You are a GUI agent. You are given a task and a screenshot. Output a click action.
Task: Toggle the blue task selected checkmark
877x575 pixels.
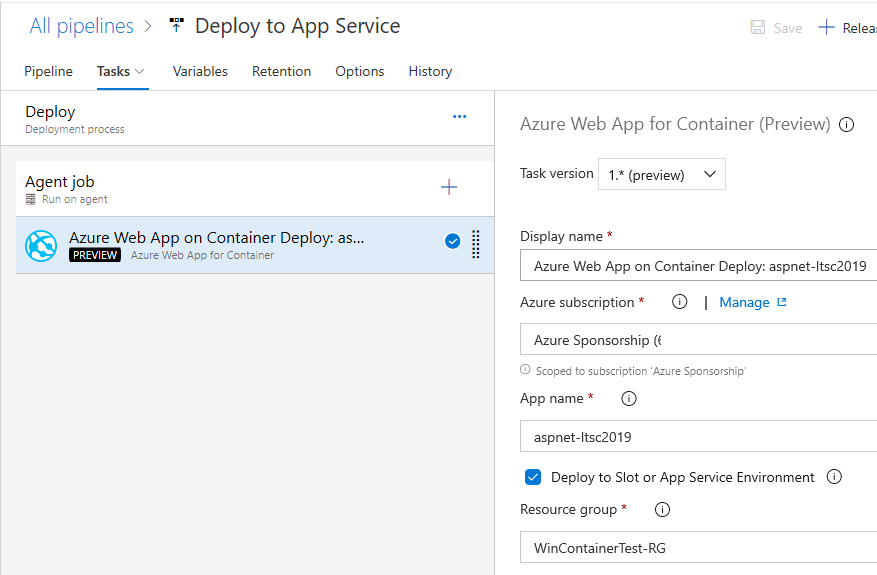pyautogui.click(x=452, y=241)
